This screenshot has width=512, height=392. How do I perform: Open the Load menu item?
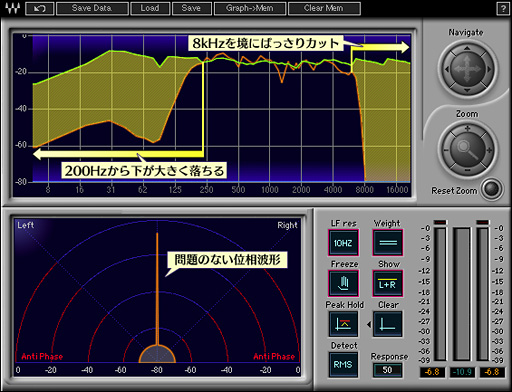pos(150,8)
